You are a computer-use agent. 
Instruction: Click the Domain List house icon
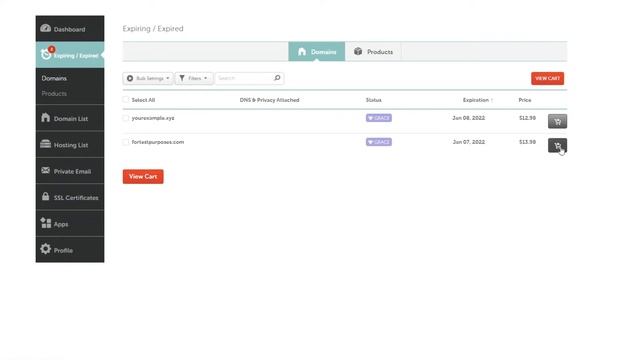click(x=46, y=118)
